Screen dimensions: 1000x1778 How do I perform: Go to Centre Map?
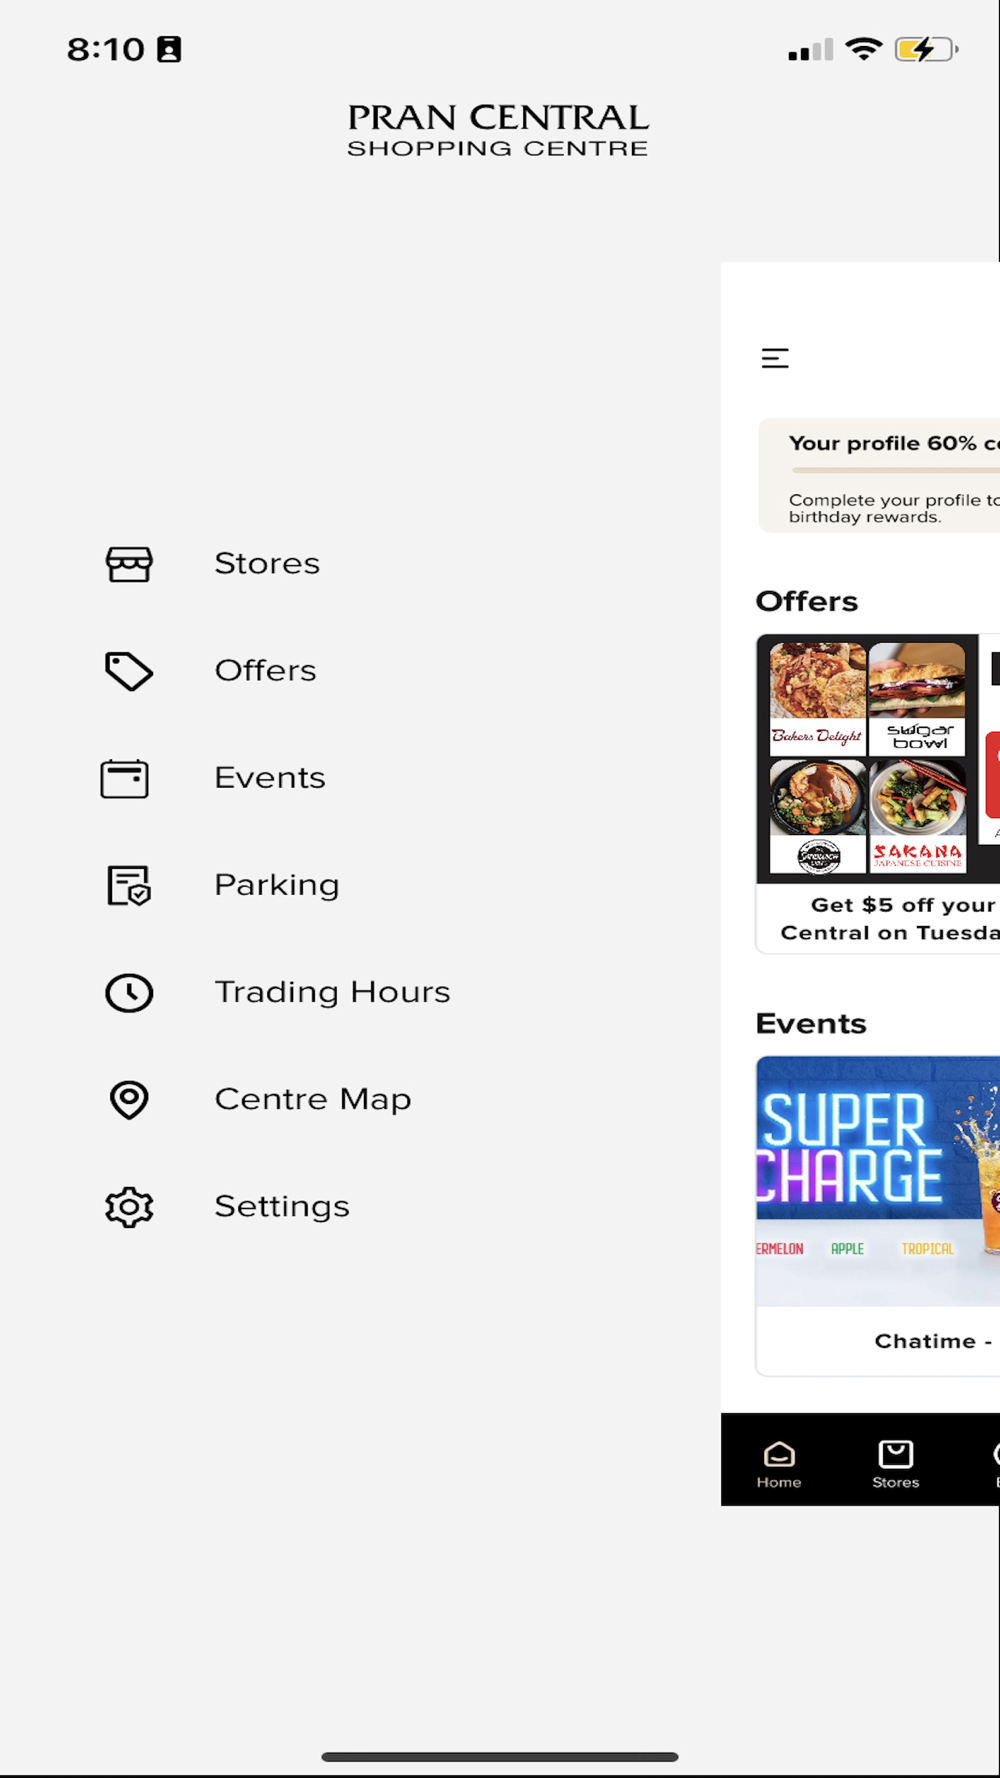pyautogui.click(x=313, y=1099)
